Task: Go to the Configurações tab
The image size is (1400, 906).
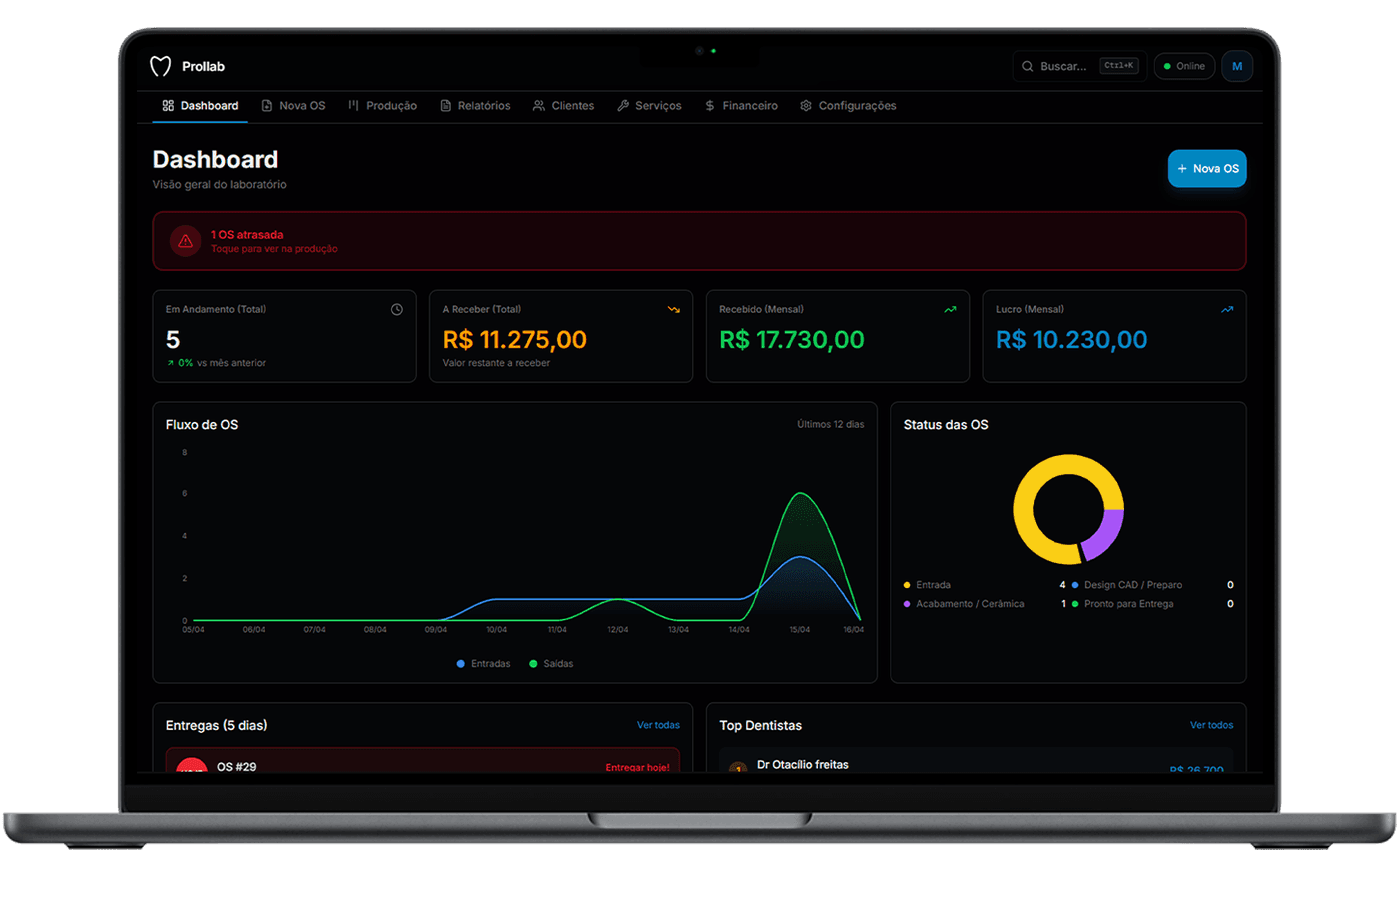Action: tap(848, 106)
